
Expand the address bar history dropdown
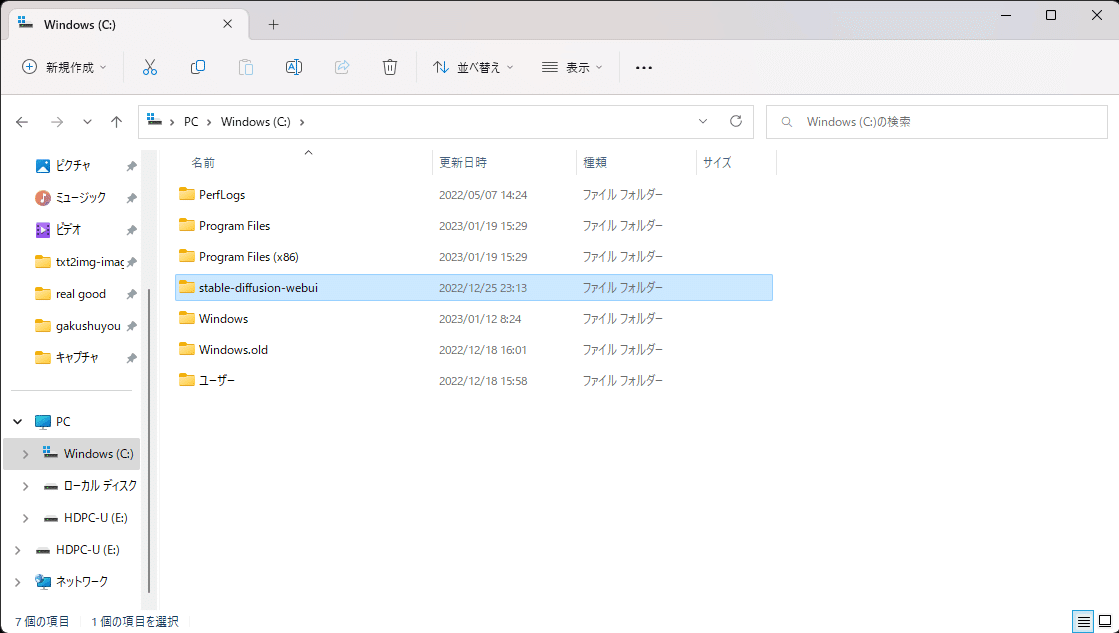coord(703,121)
